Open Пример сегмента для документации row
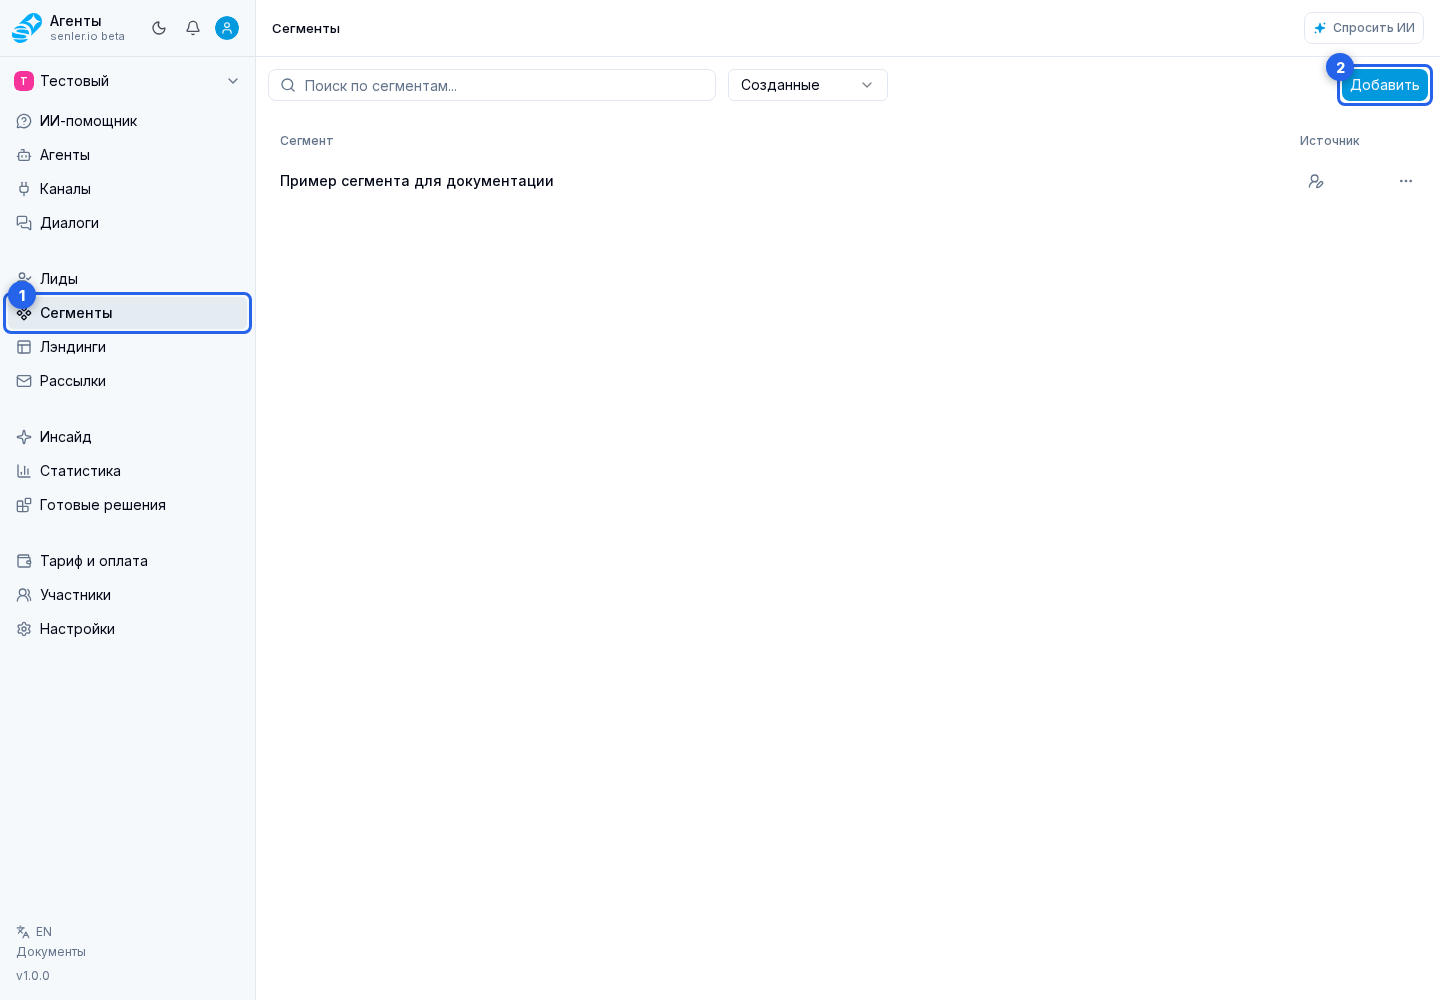Image resolution: width=1440 pixels, height=1000 pixels. (848, 181)
